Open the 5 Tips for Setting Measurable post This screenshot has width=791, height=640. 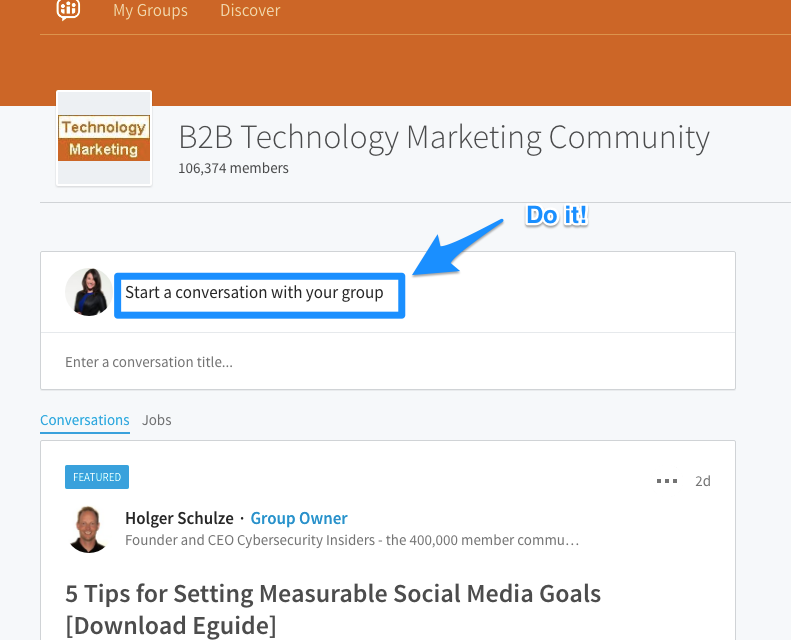point(333,609)
